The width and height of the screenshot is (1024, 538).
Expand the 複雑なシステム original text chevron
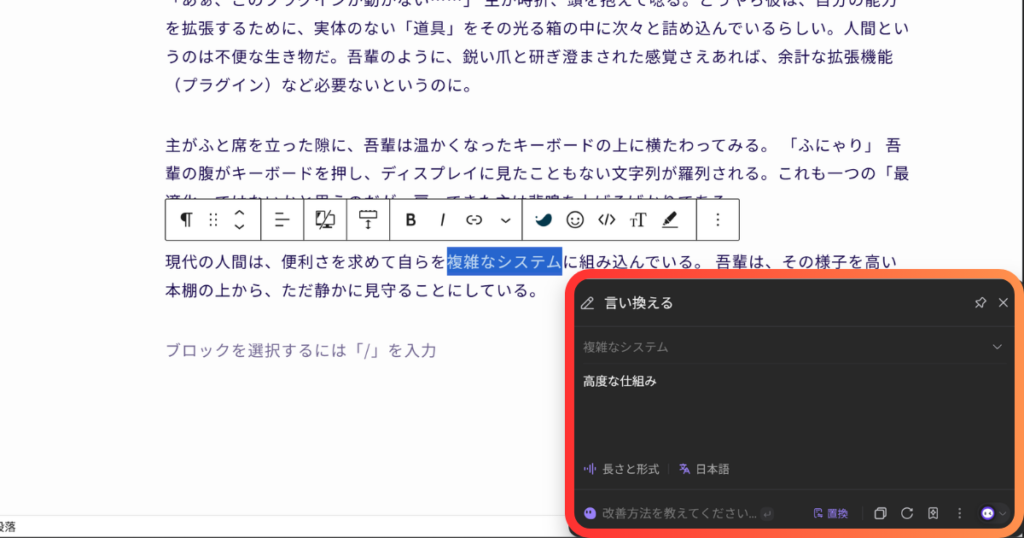point(996,347)
